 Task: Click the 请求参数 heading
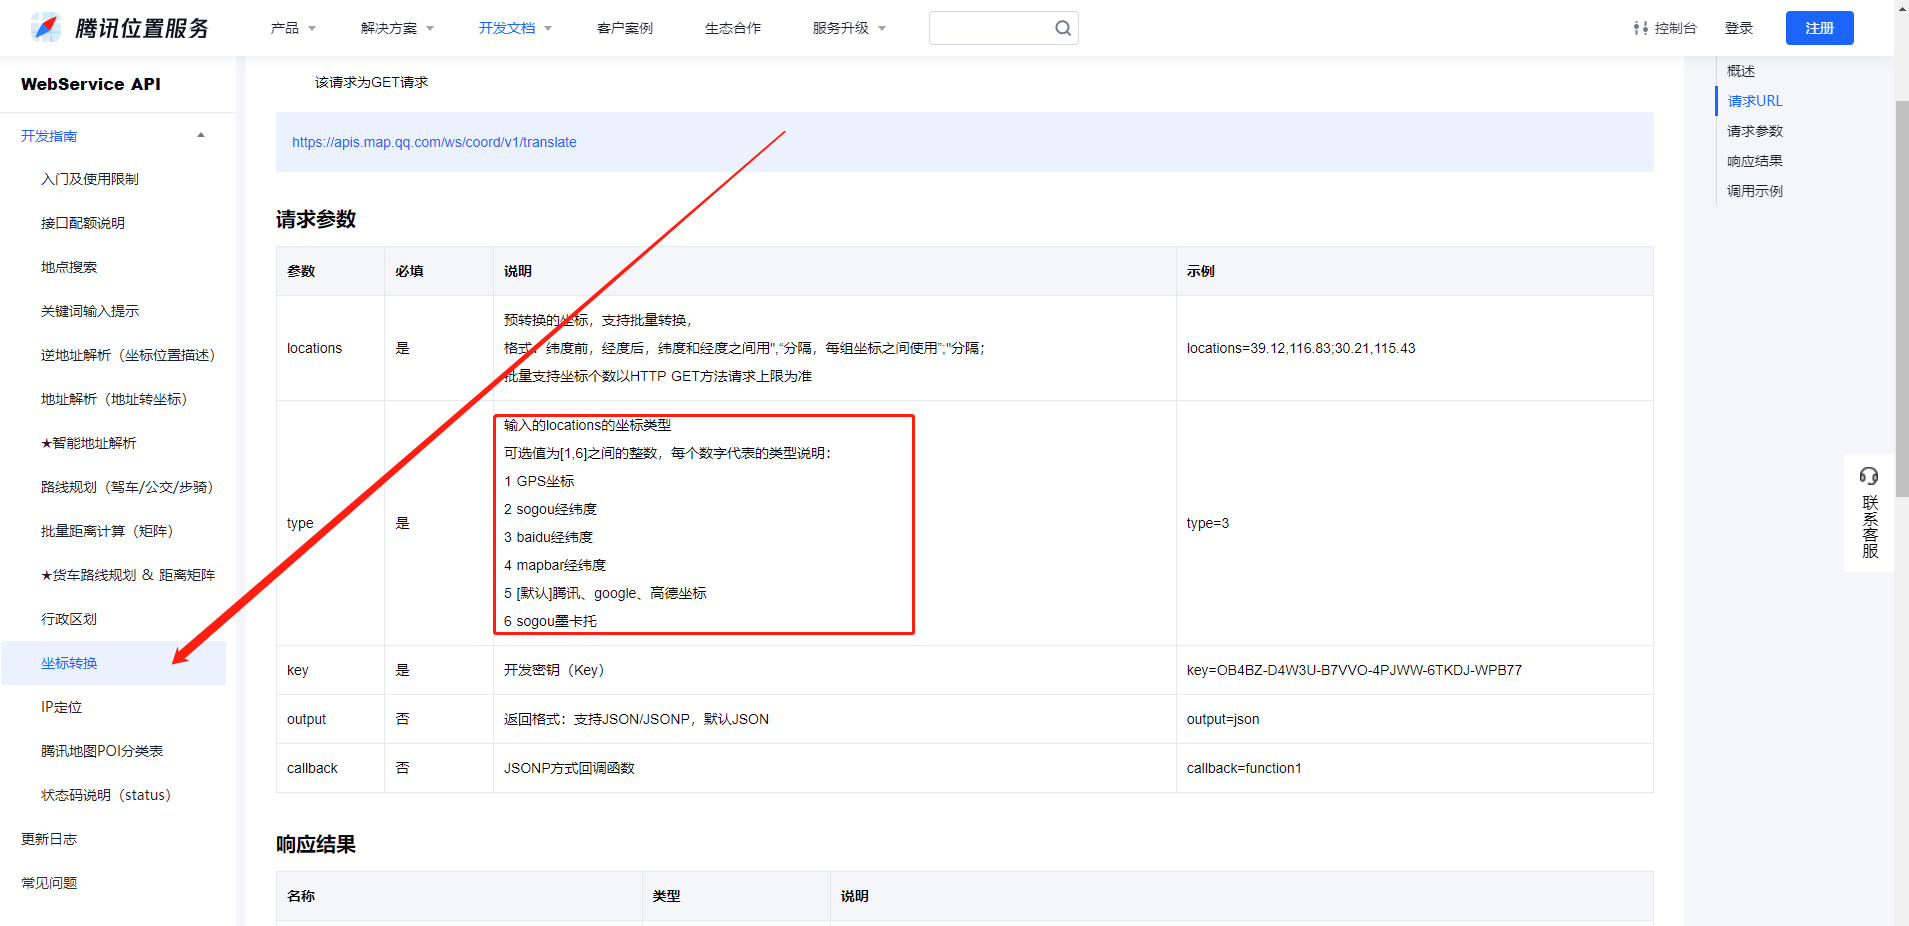pyautogui.click(x=316, y=219)
